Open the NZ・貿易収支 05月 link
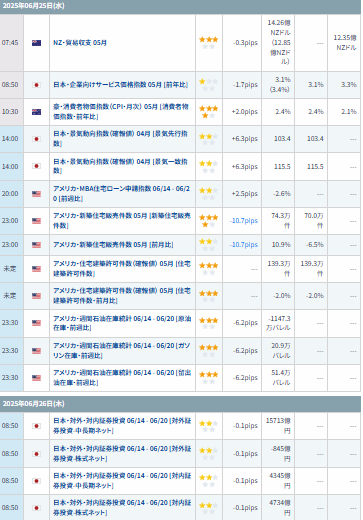 tap(80, 43)
